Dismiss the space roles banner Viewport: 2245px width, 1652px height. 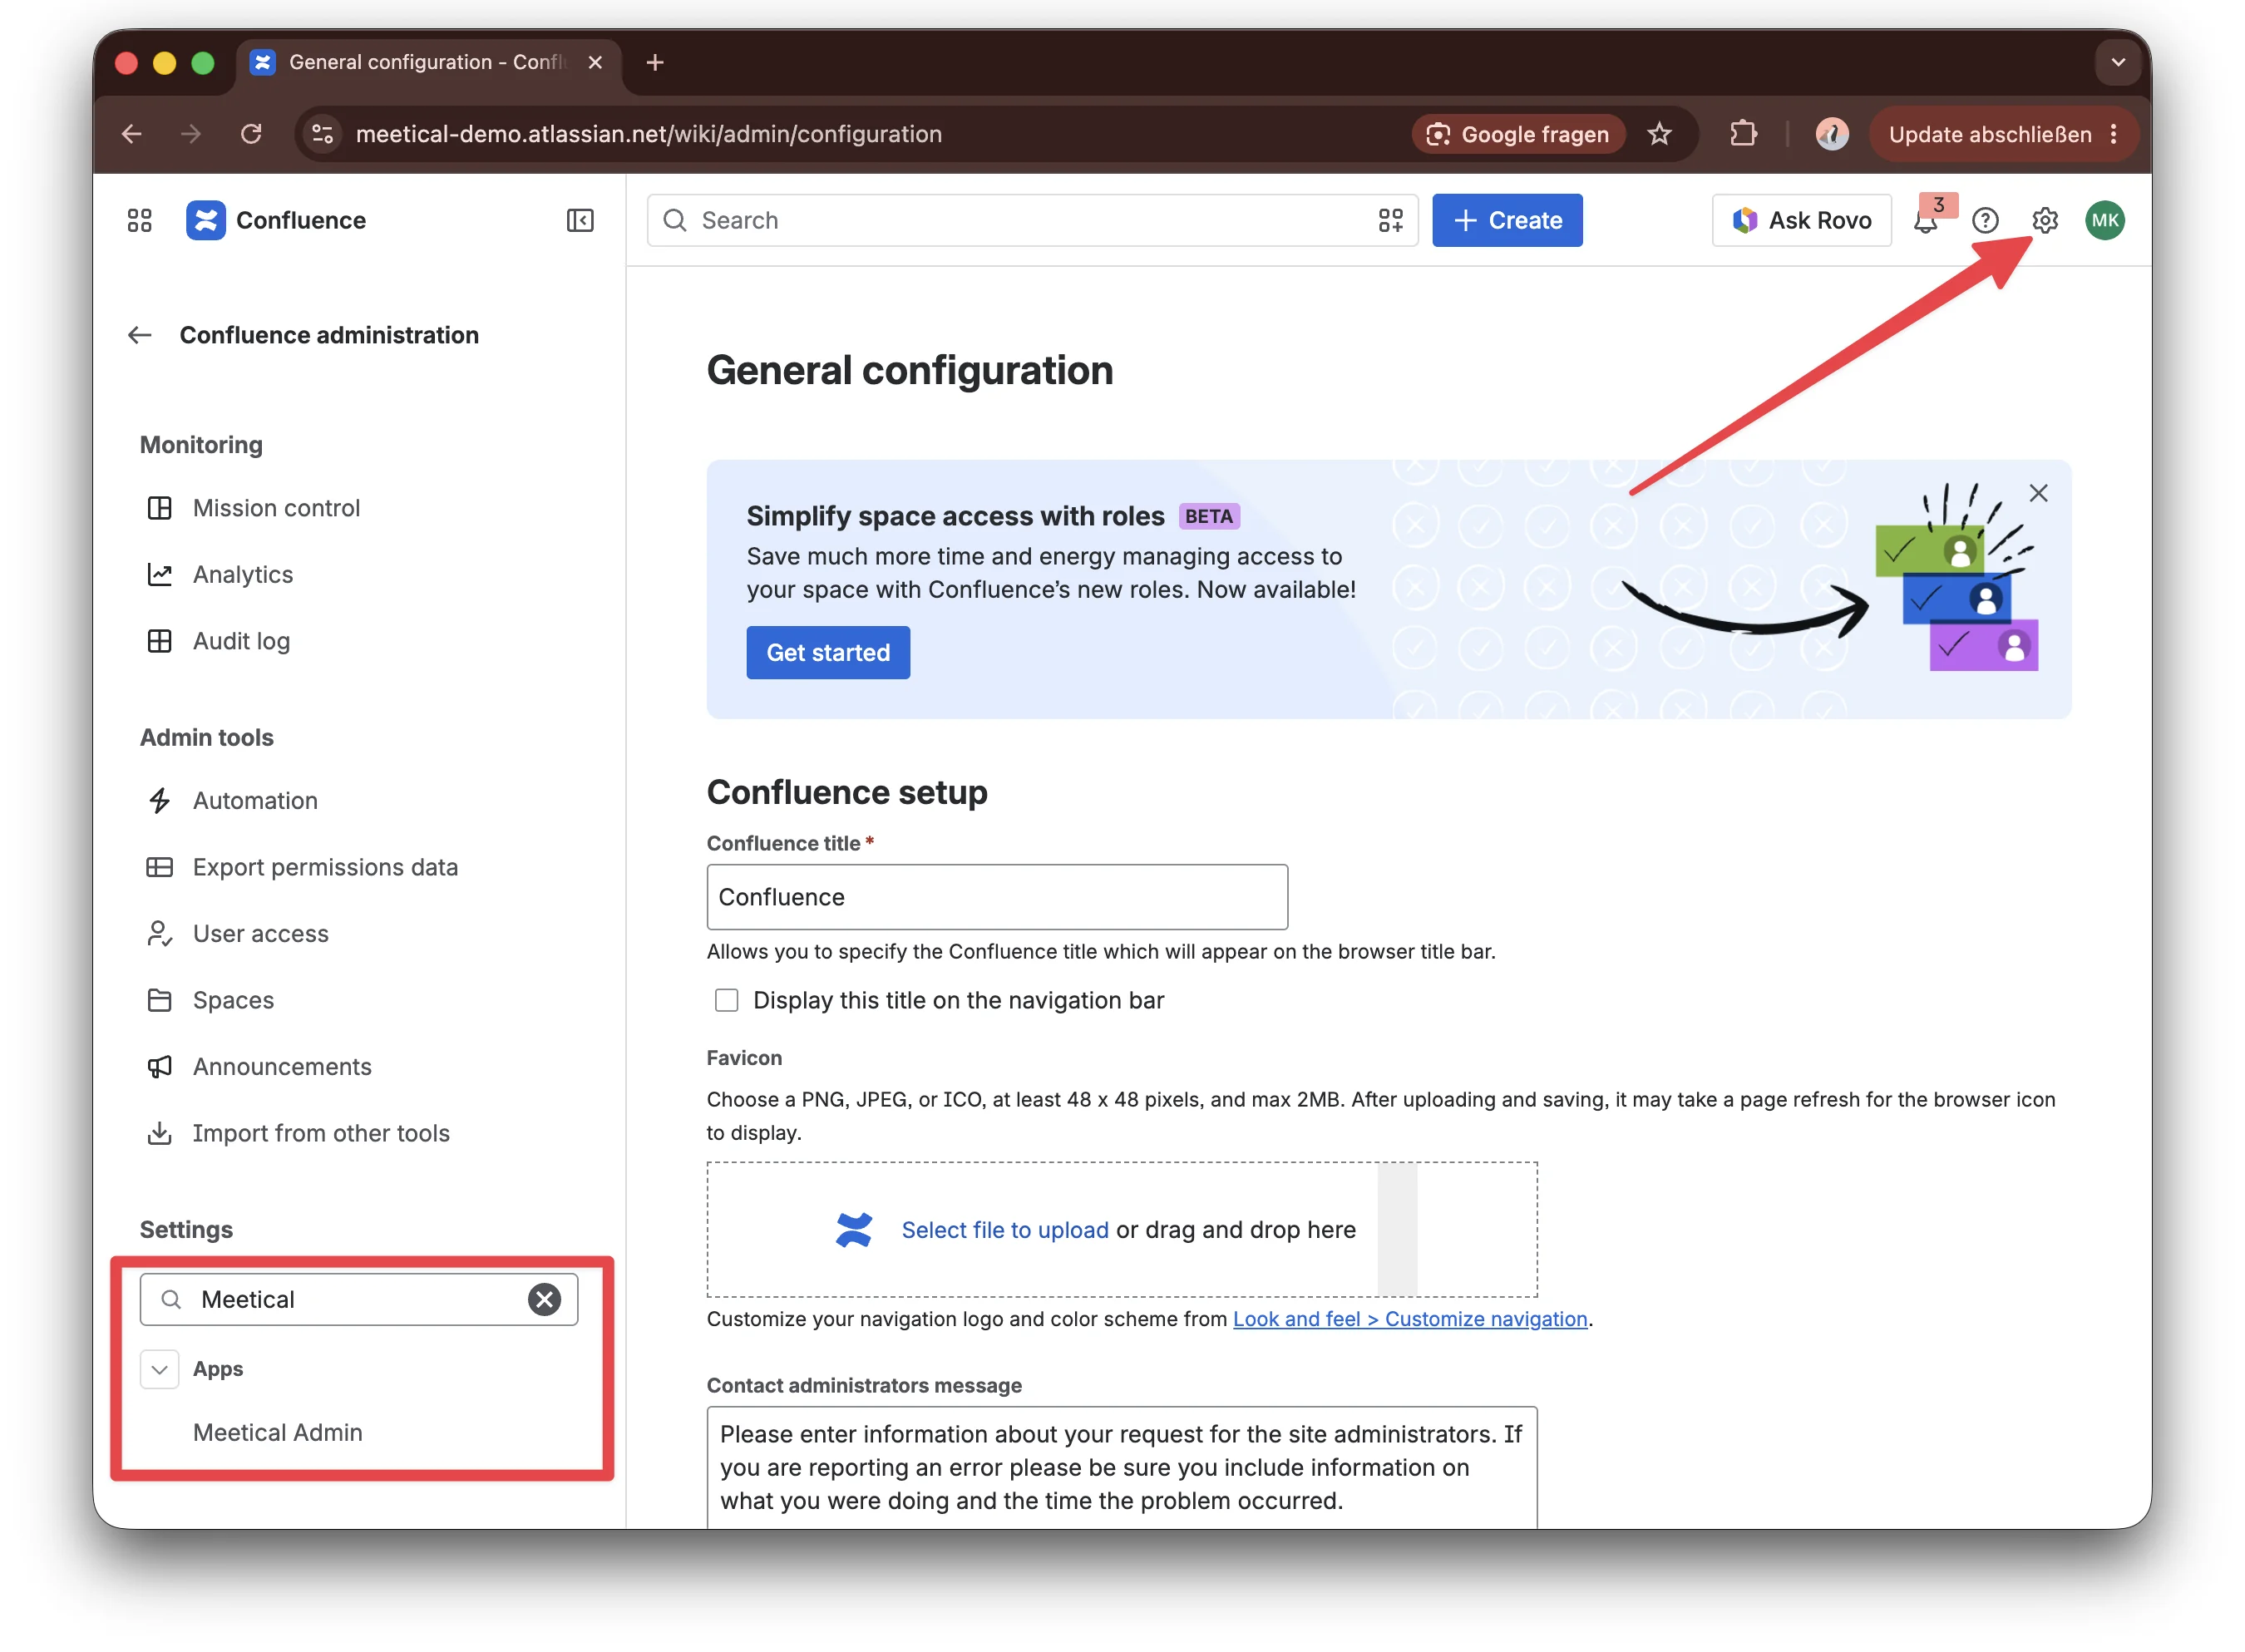pyautogui.click(x=2038, y=493)
